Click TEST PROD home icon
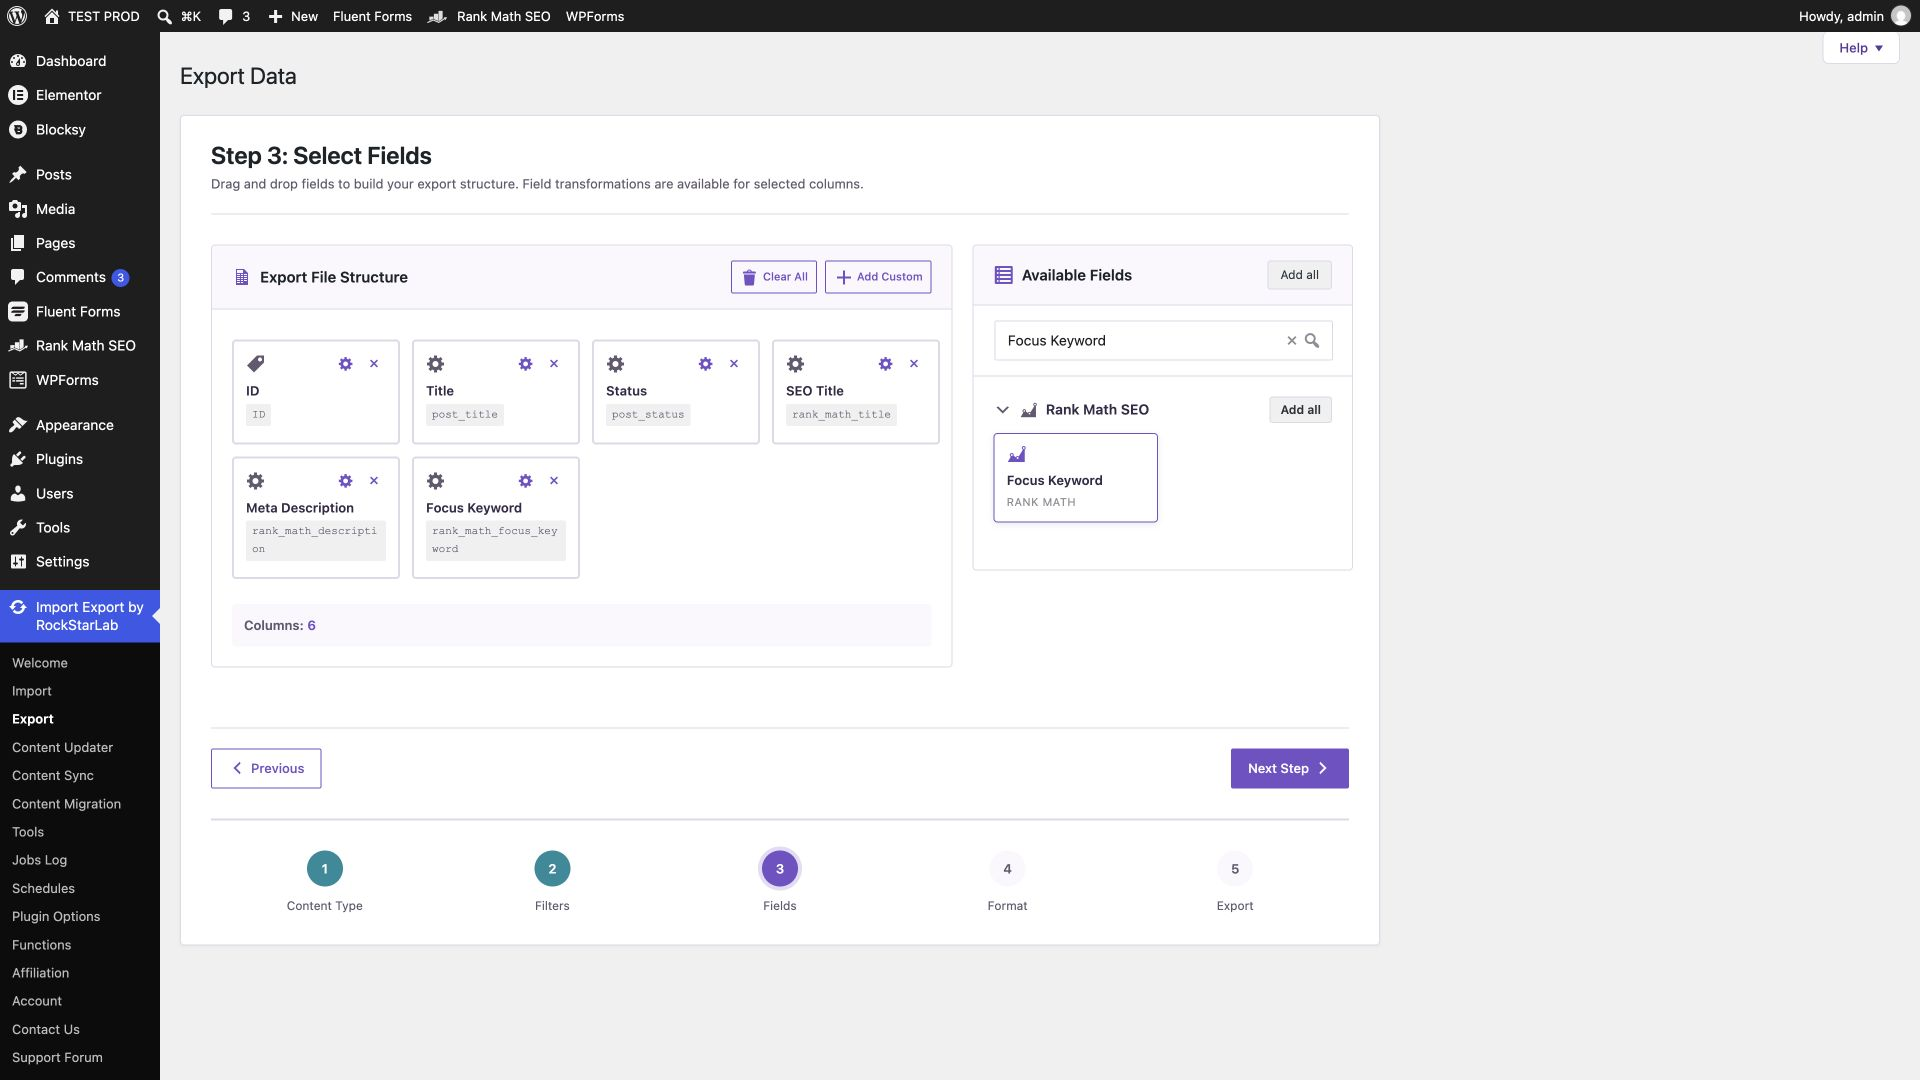1920x1080 pixels. [52, 16]
